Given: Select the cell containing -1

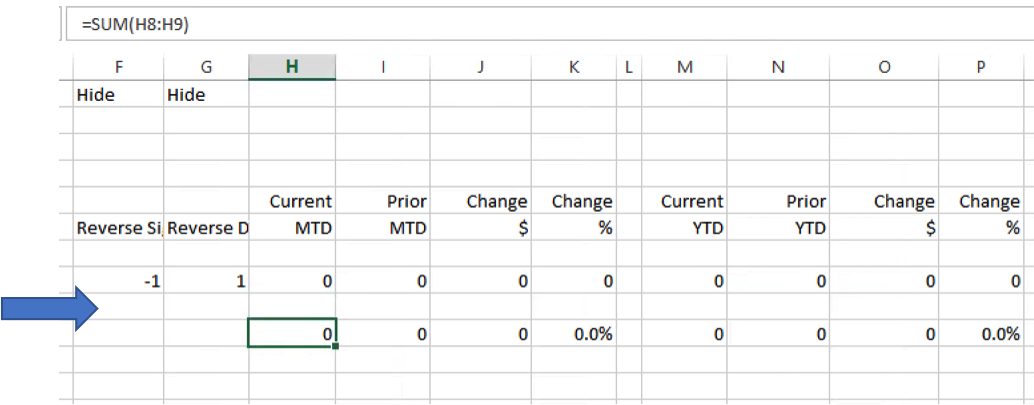Looking at the screenshot, I should [x=119, y=282].
